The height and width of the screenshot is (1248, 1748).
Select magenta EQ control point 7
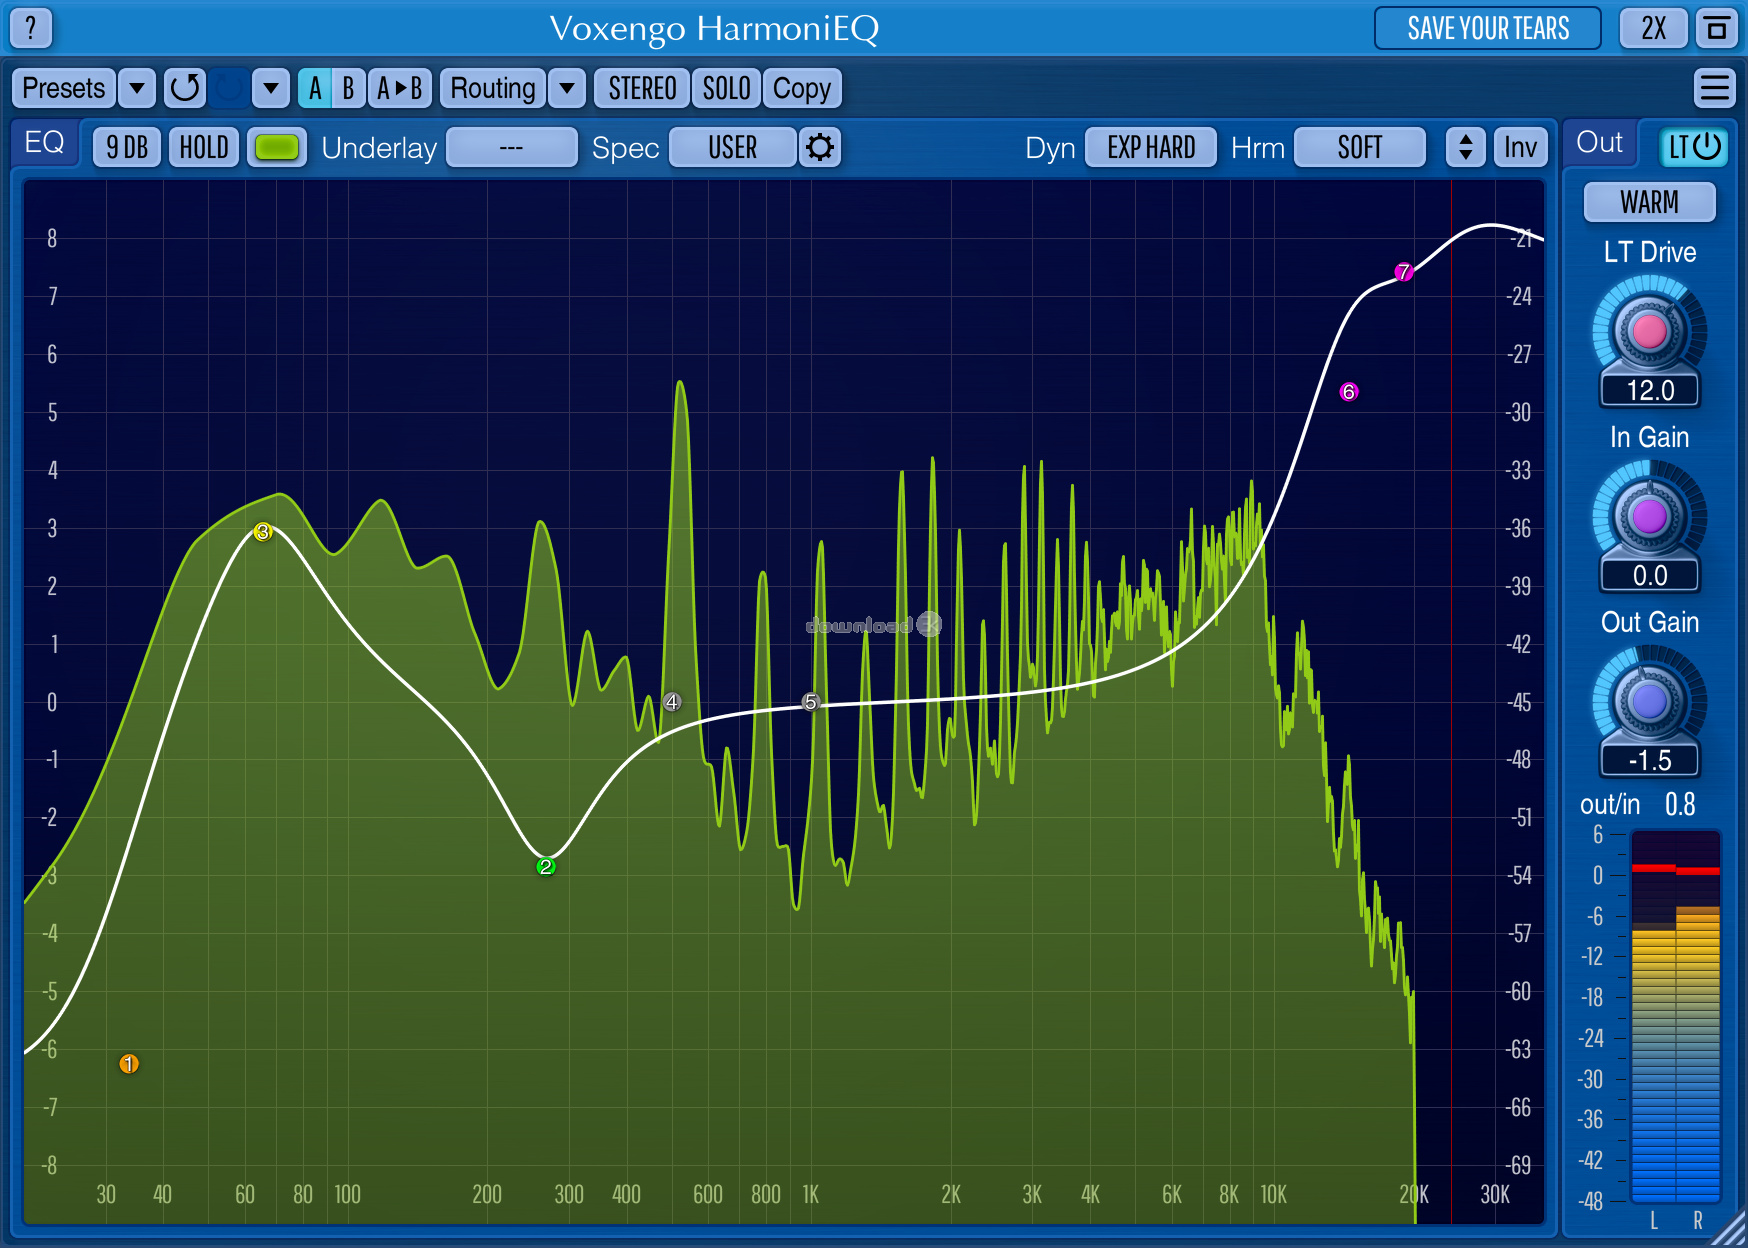(x=1404, y=272)
